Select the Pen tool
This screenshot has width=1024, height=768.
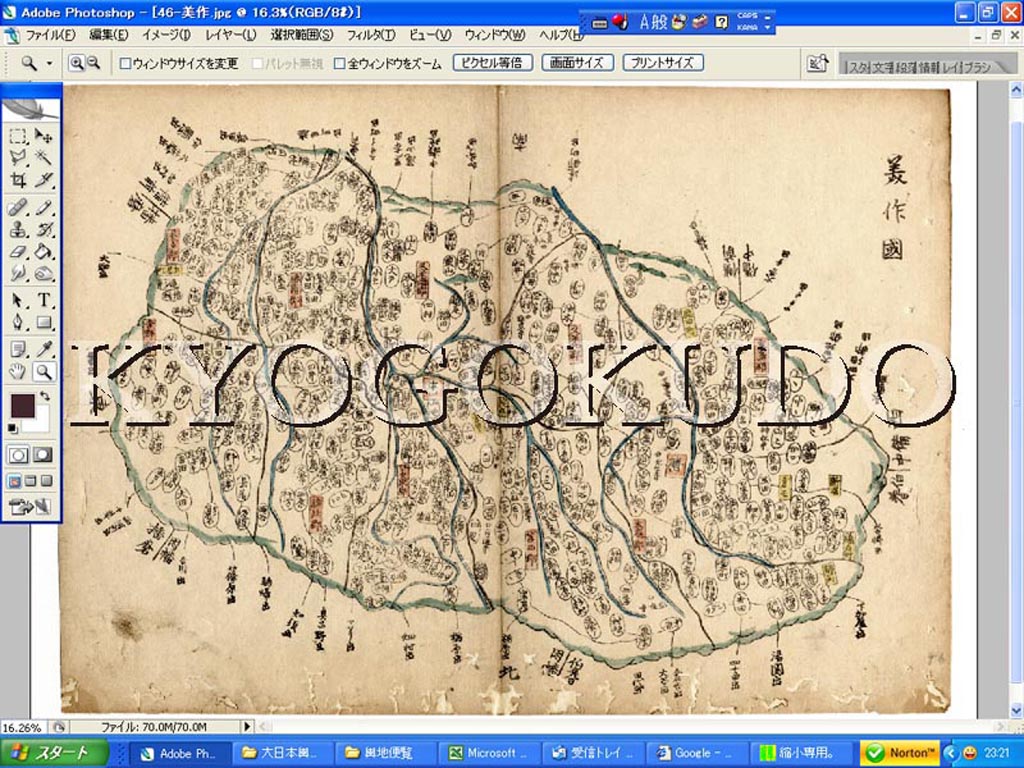click(18, 322)
